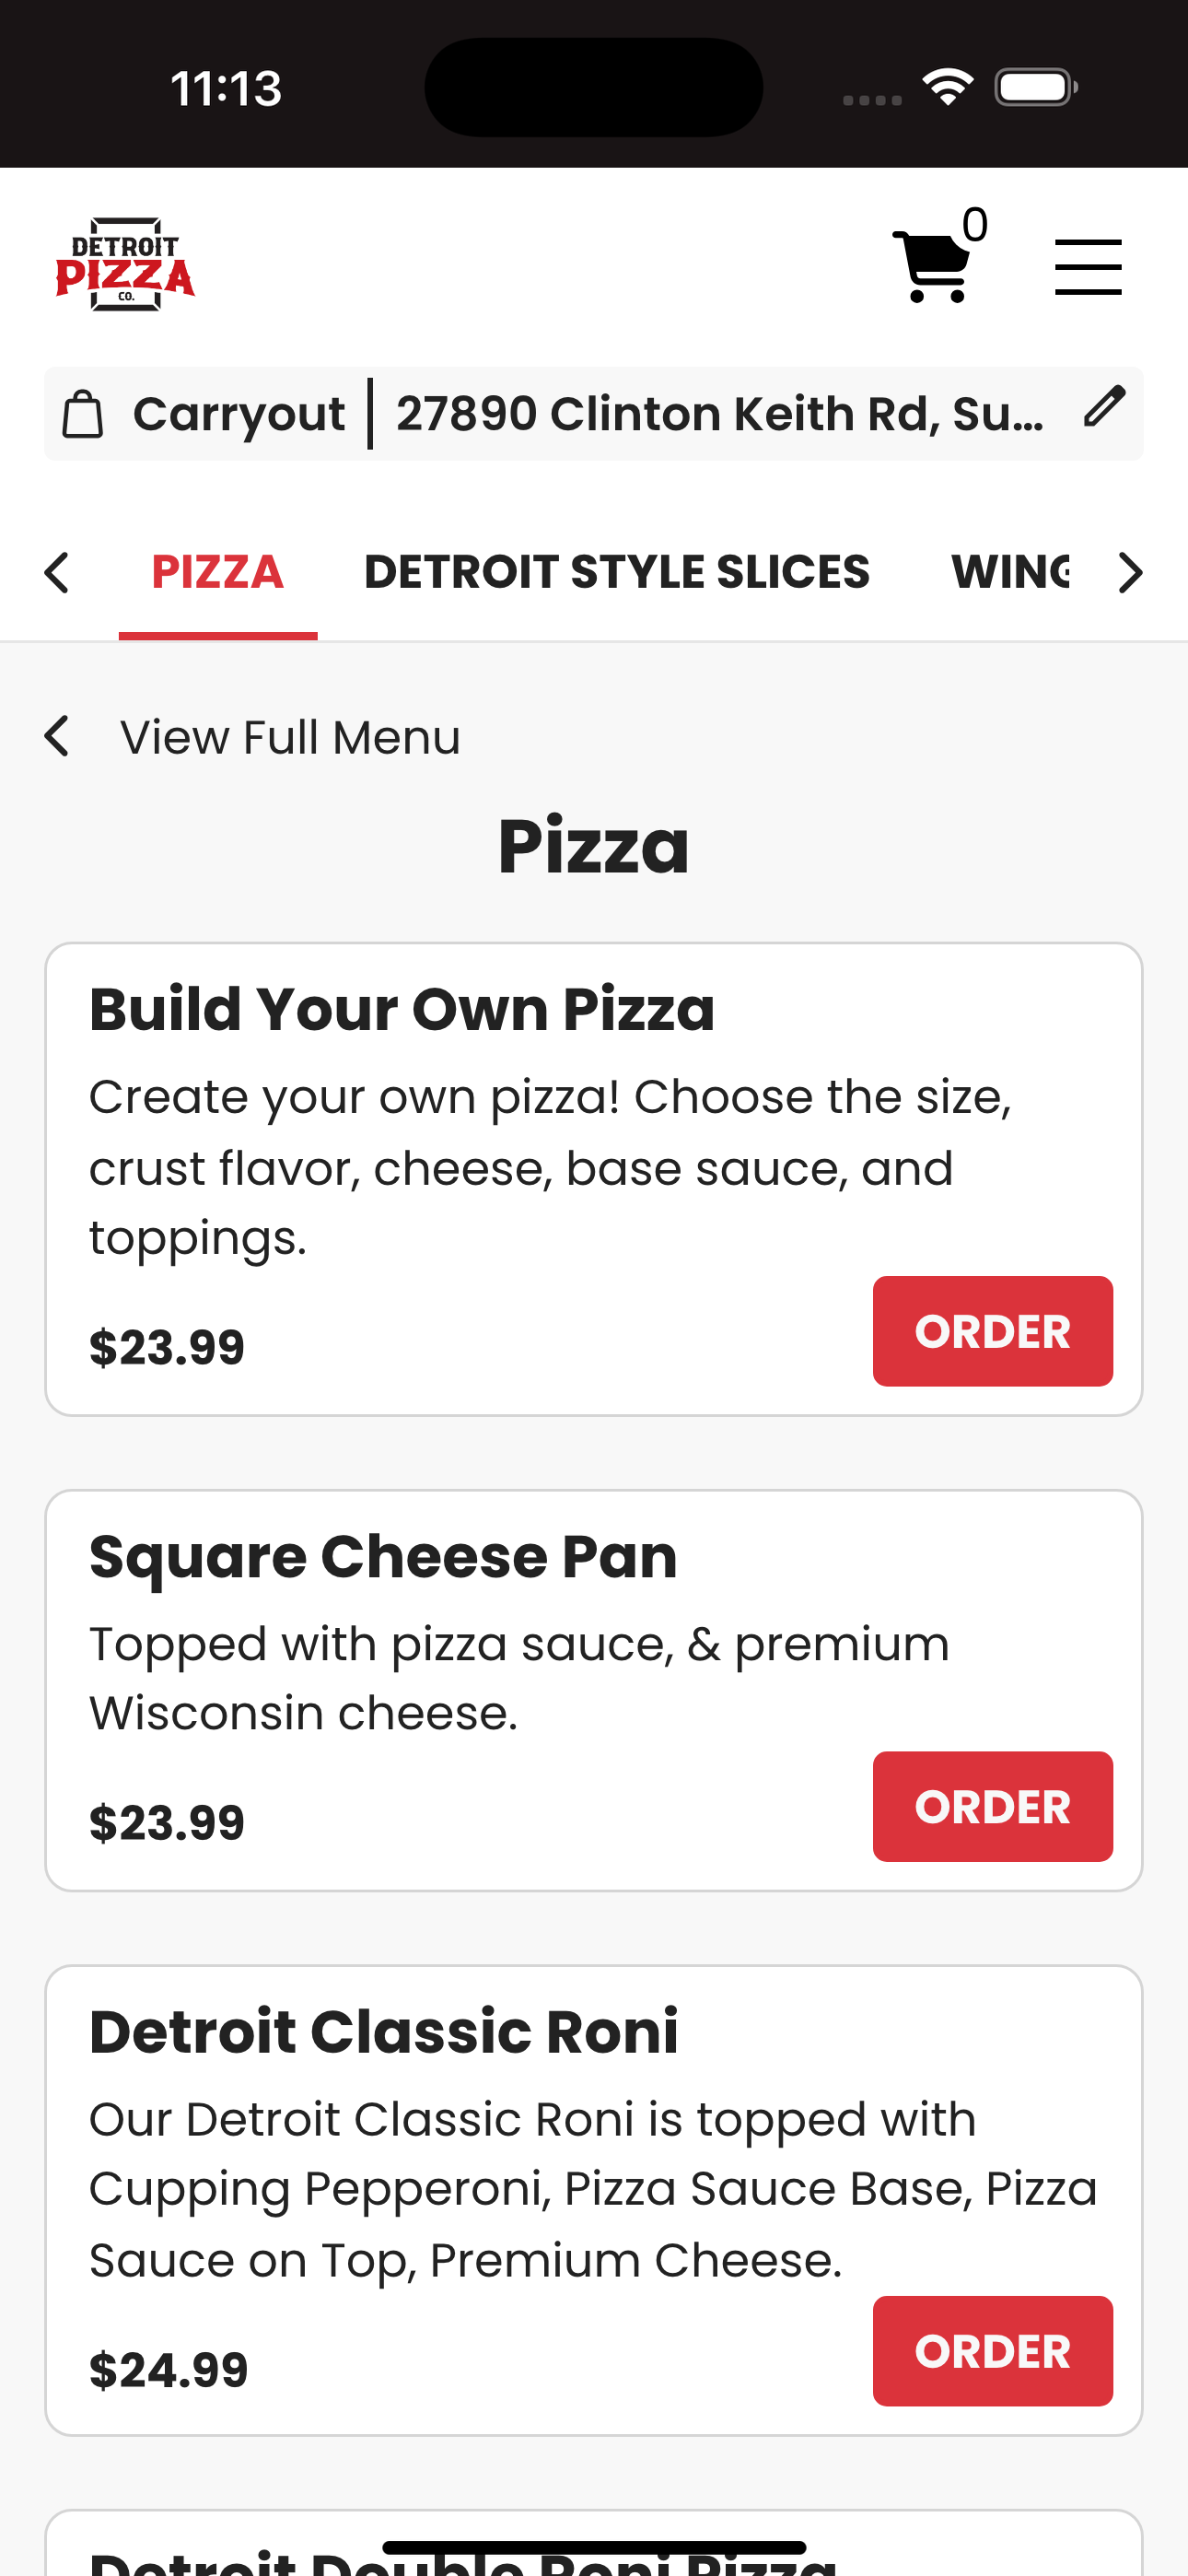Order the Detroit Classic Roni
The image size is (1188, 2576).
[x=992, y=2351]
